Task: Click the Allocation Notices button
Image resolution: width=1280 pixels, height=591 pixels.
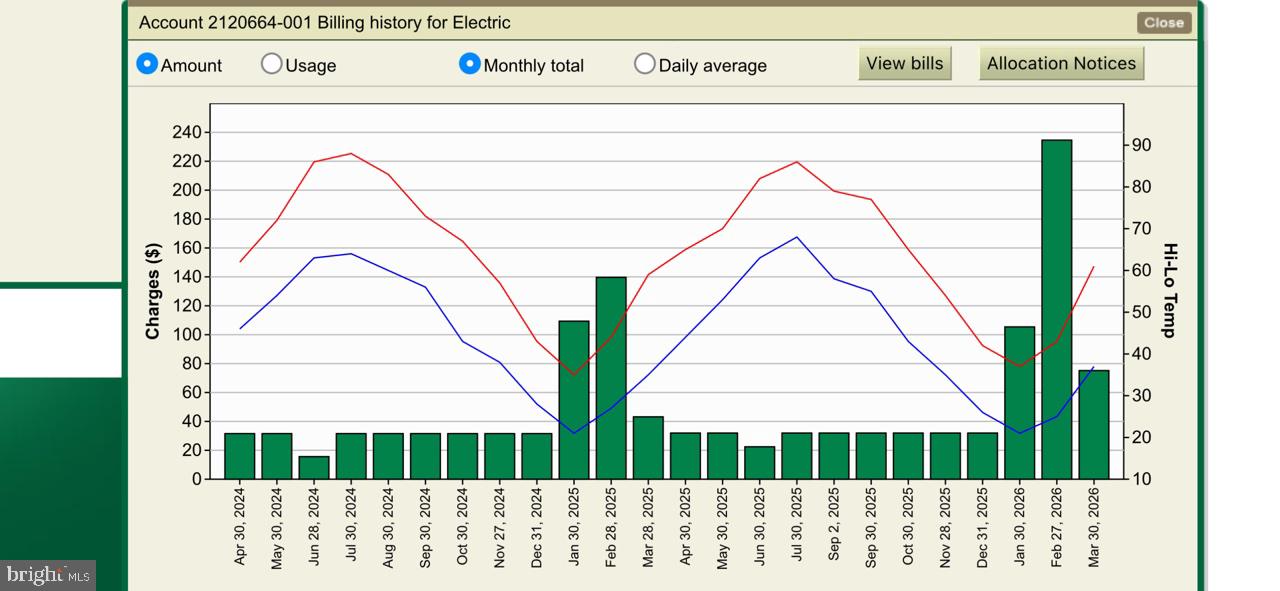Action: (x=1061, y=63)
